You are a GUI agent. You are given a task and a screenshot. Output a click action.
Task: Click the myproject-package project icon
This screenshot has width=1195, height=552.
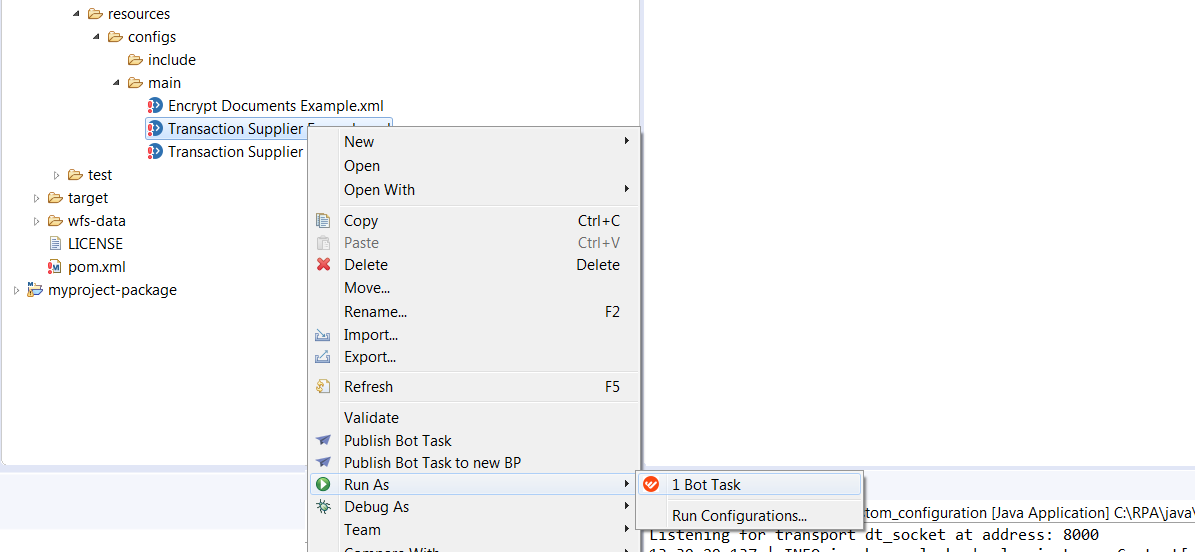coord(35,290)
